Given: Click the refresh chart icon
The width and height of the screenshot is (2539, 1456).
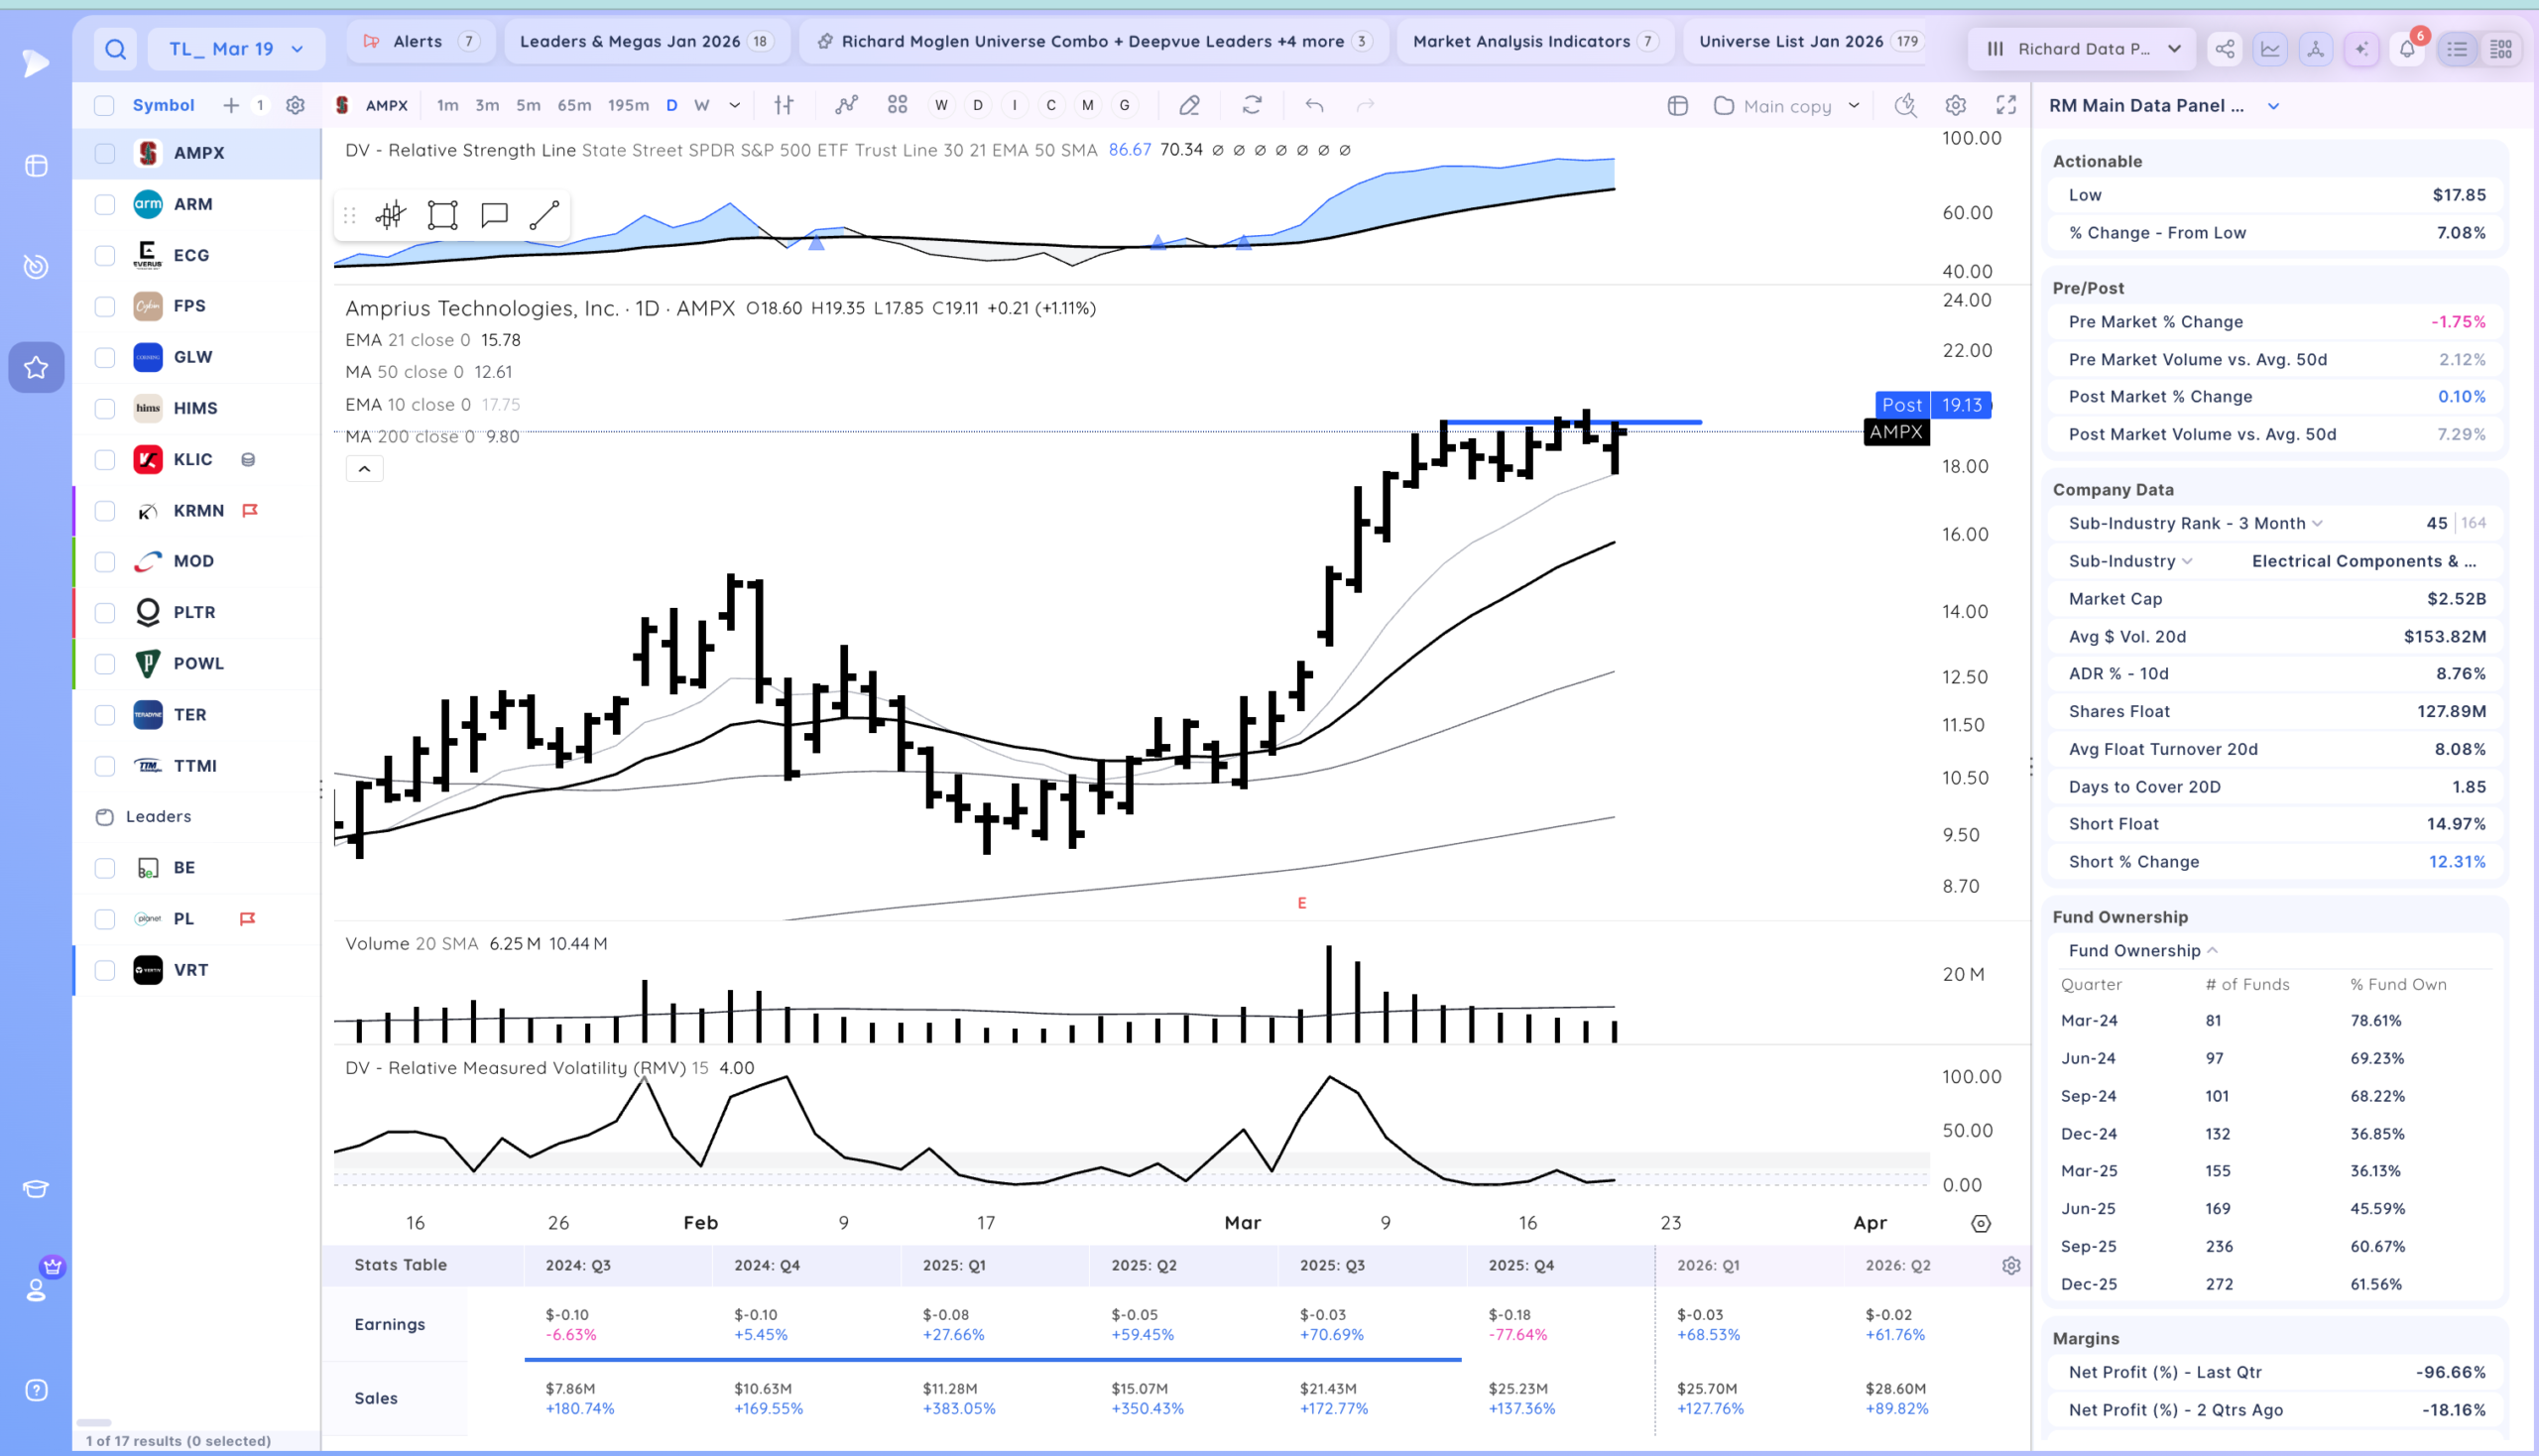Looking at the screenshot, I should click(x=1252, y=105).
